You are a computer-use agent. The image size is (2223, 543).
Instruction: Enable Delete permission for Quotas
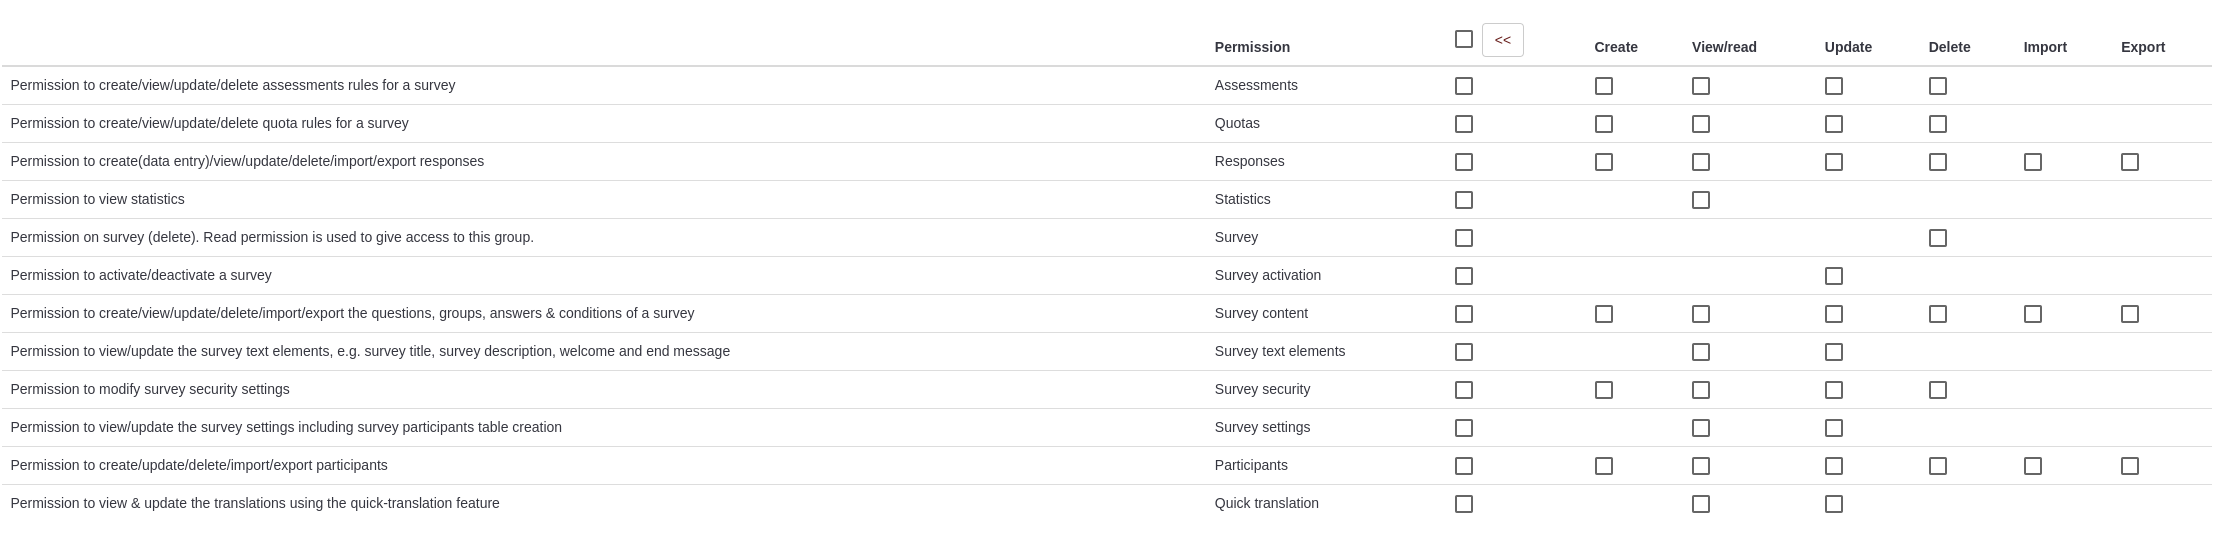[x=1937, y=124]
